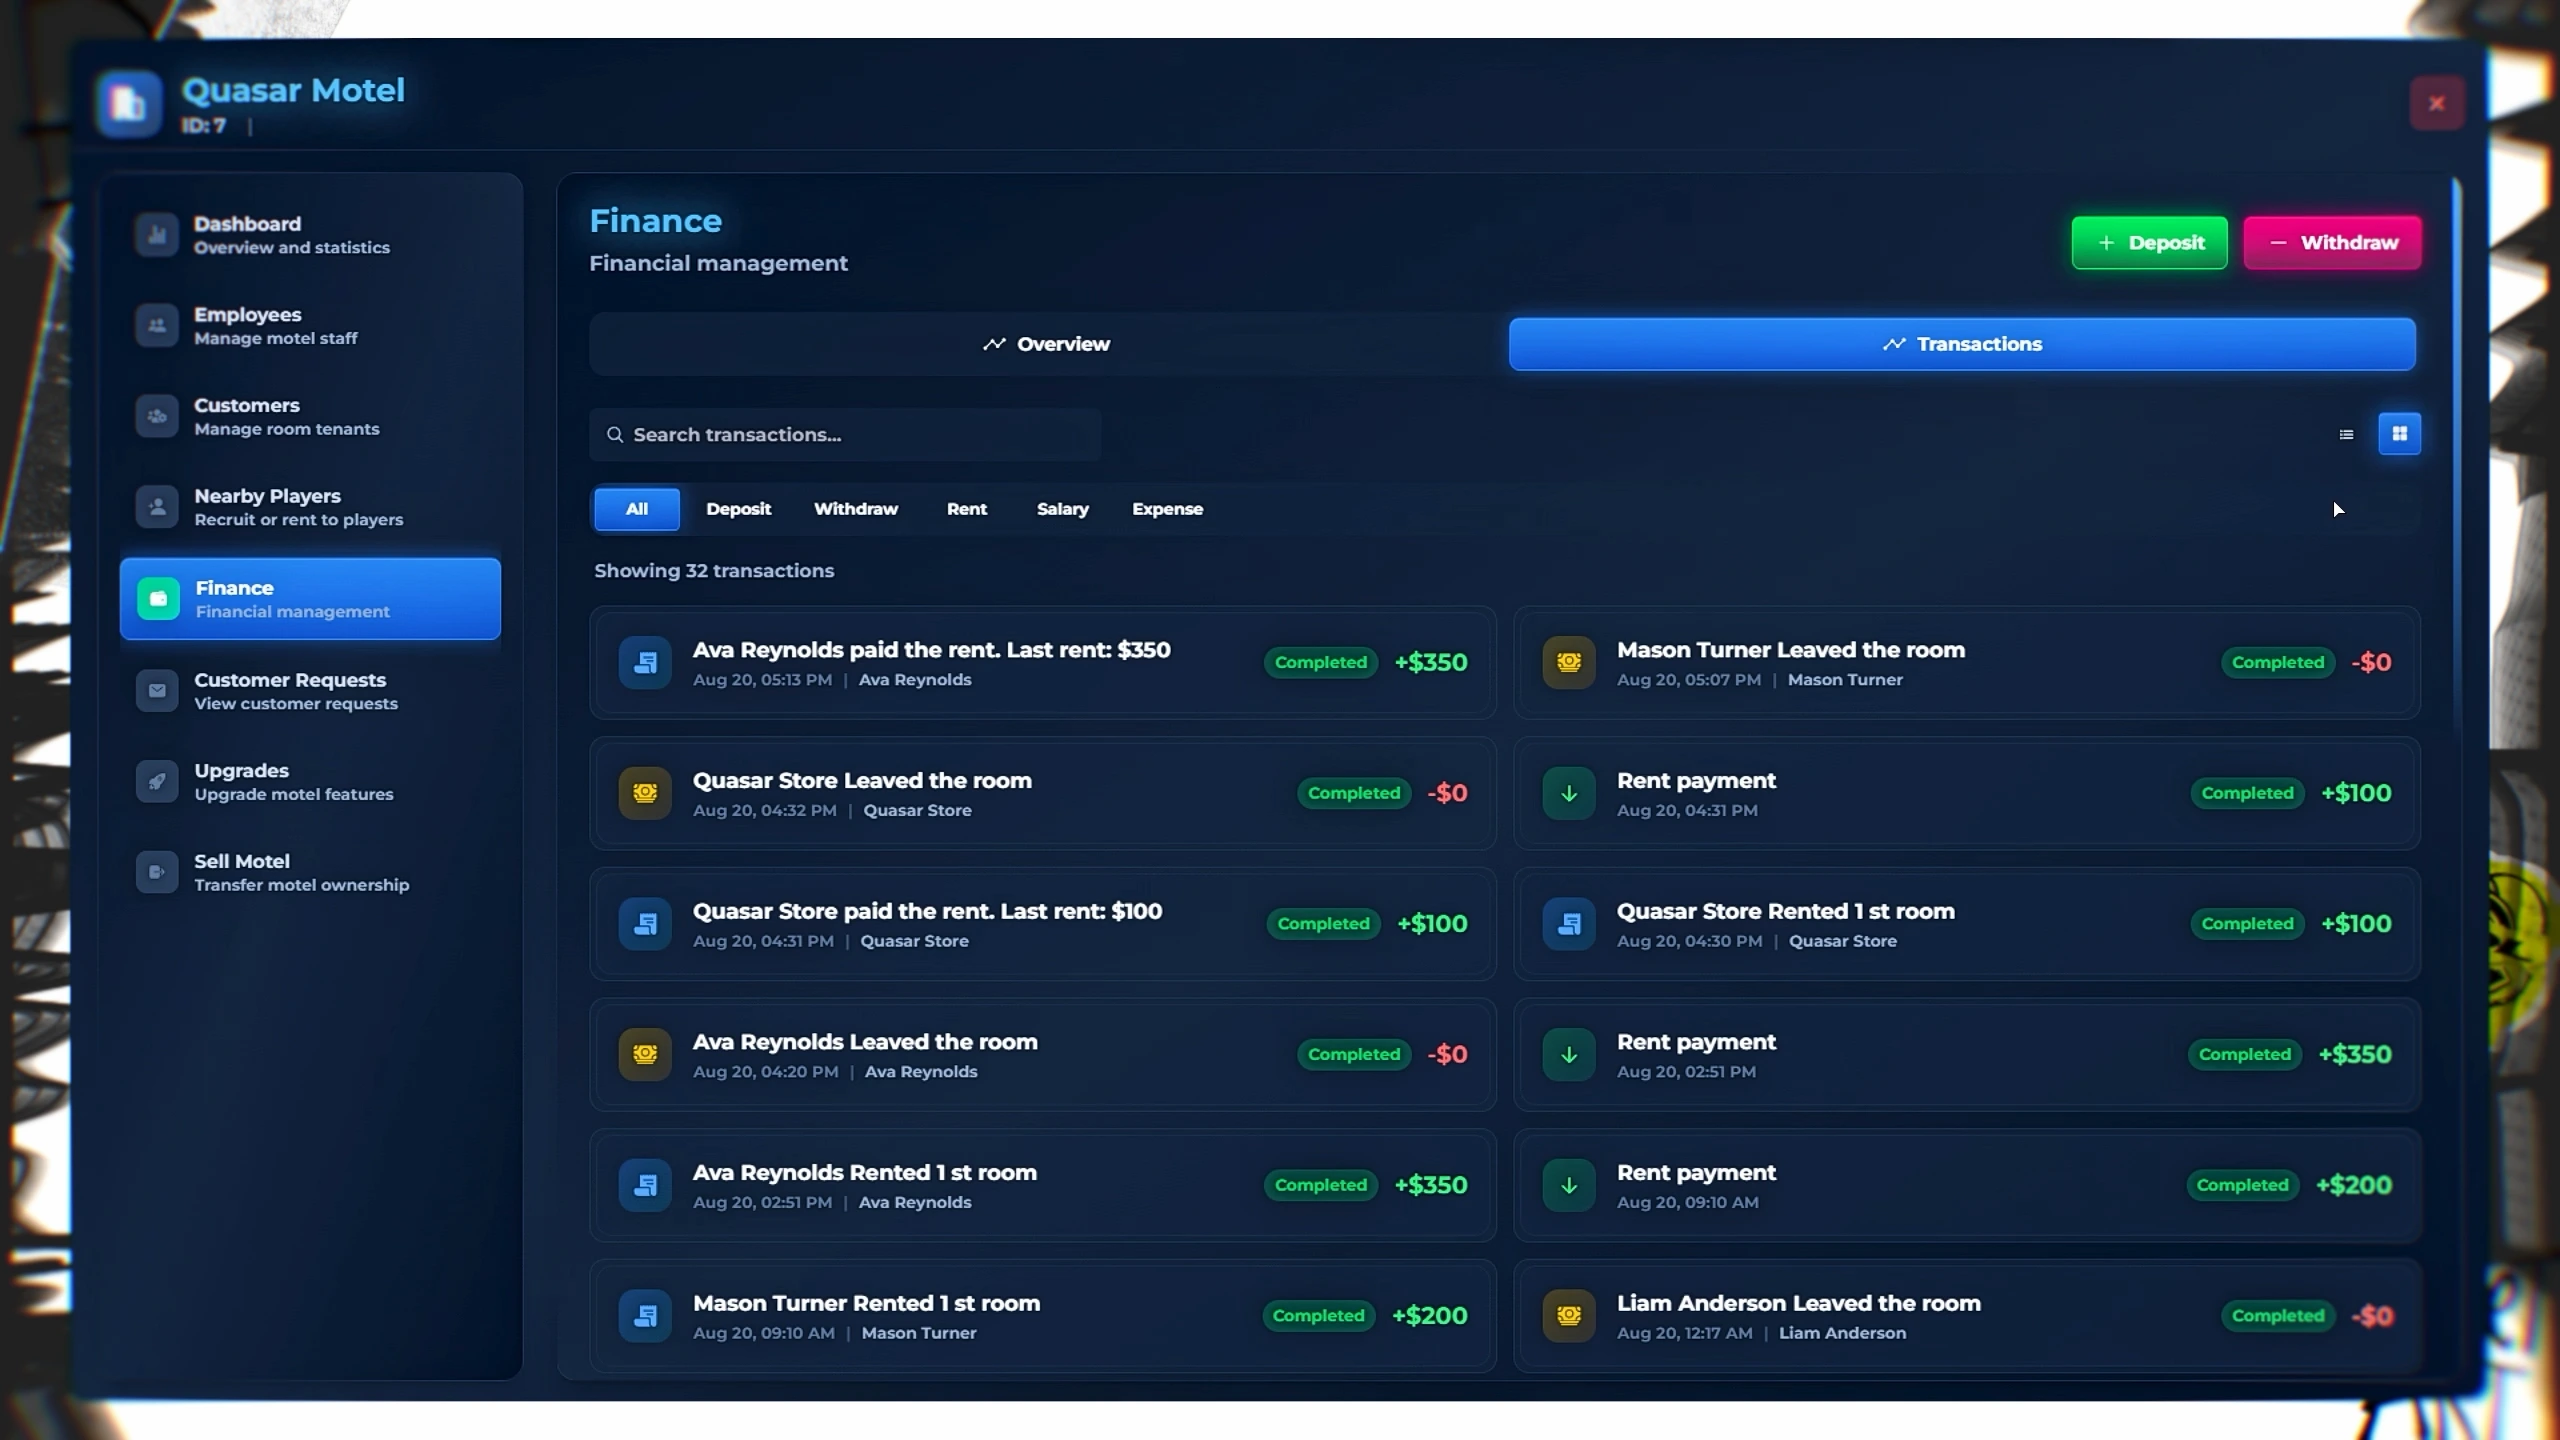Open the Sell Motel icon
Image resolution: width=2560 pixels, height=1440 pixels.
157,873
